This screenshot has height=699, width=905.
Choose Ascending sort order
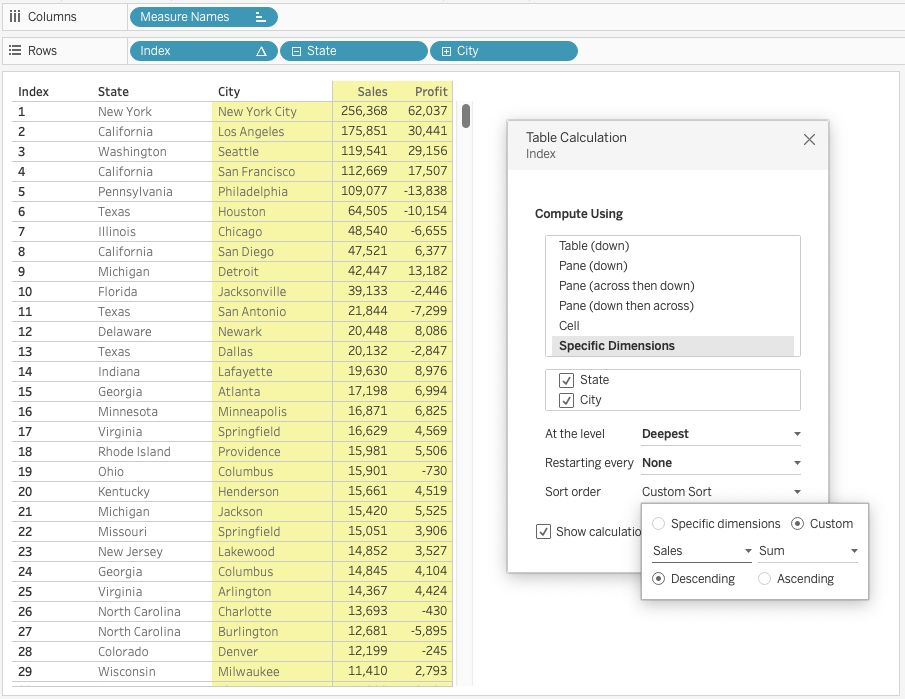(x=764, y=579)
